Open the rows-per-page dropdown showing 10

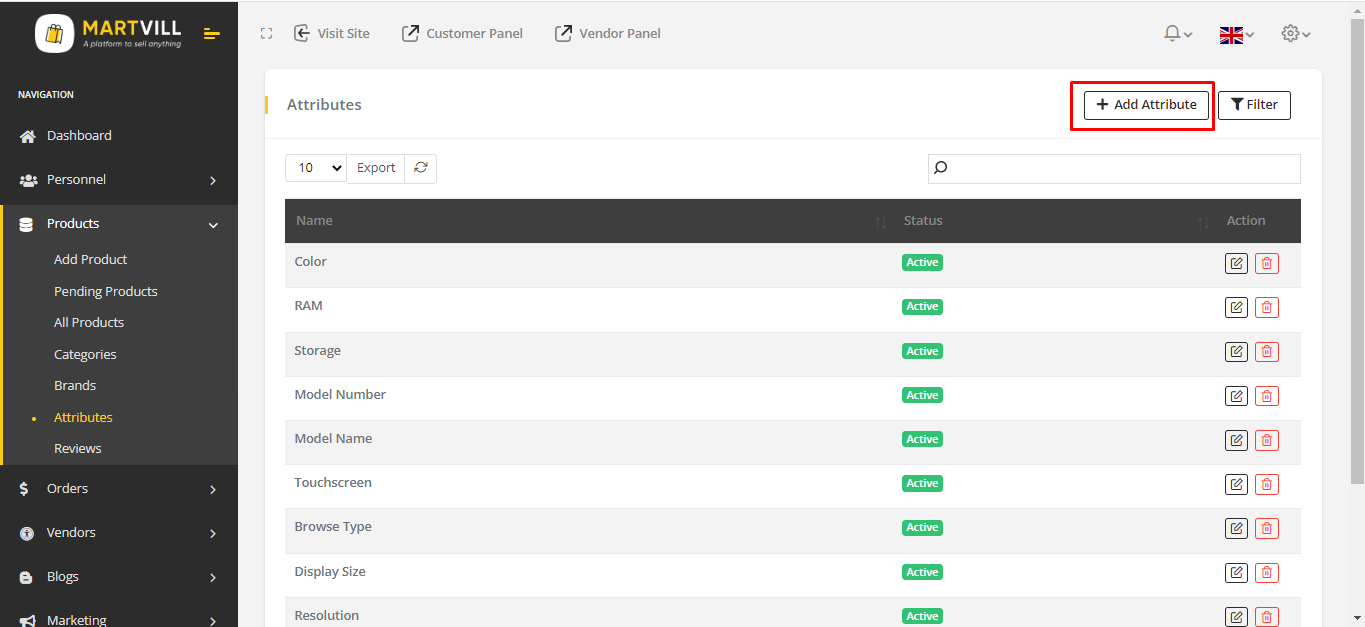[x=316, y=168]
